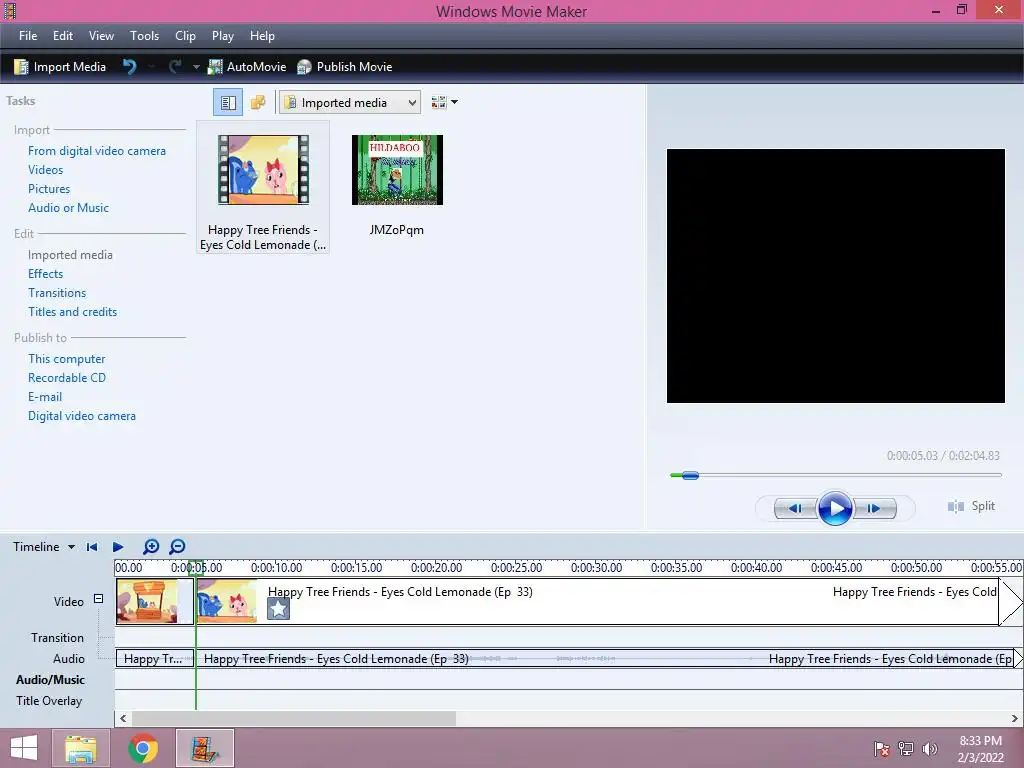Click the Redo arrow icon
1024x768 pixels.
click(175, 67)
